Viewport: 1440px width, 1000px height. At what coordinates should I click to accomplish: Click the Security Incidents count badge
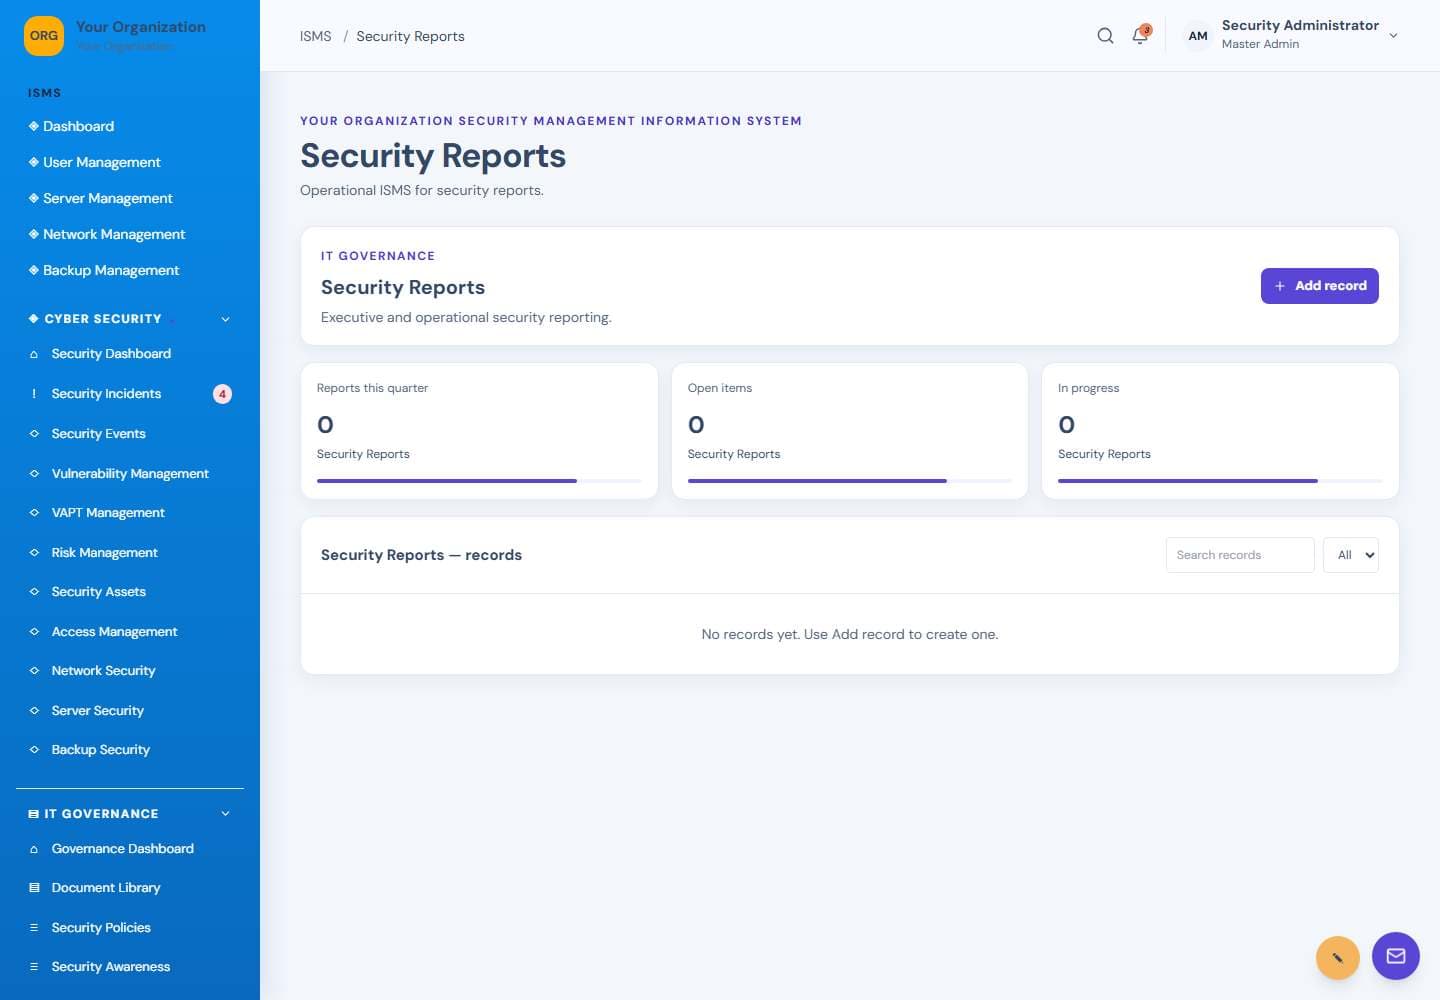point(222,394)
